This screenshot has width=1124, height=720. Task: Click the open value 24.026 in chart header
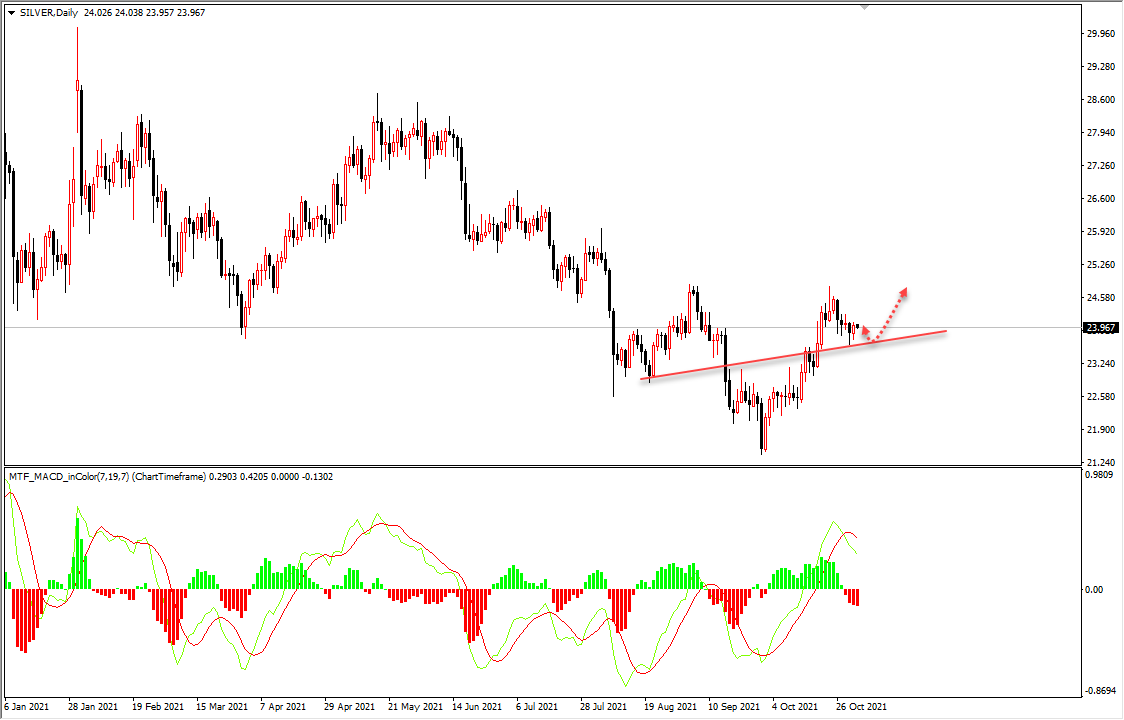click(97, 12)
